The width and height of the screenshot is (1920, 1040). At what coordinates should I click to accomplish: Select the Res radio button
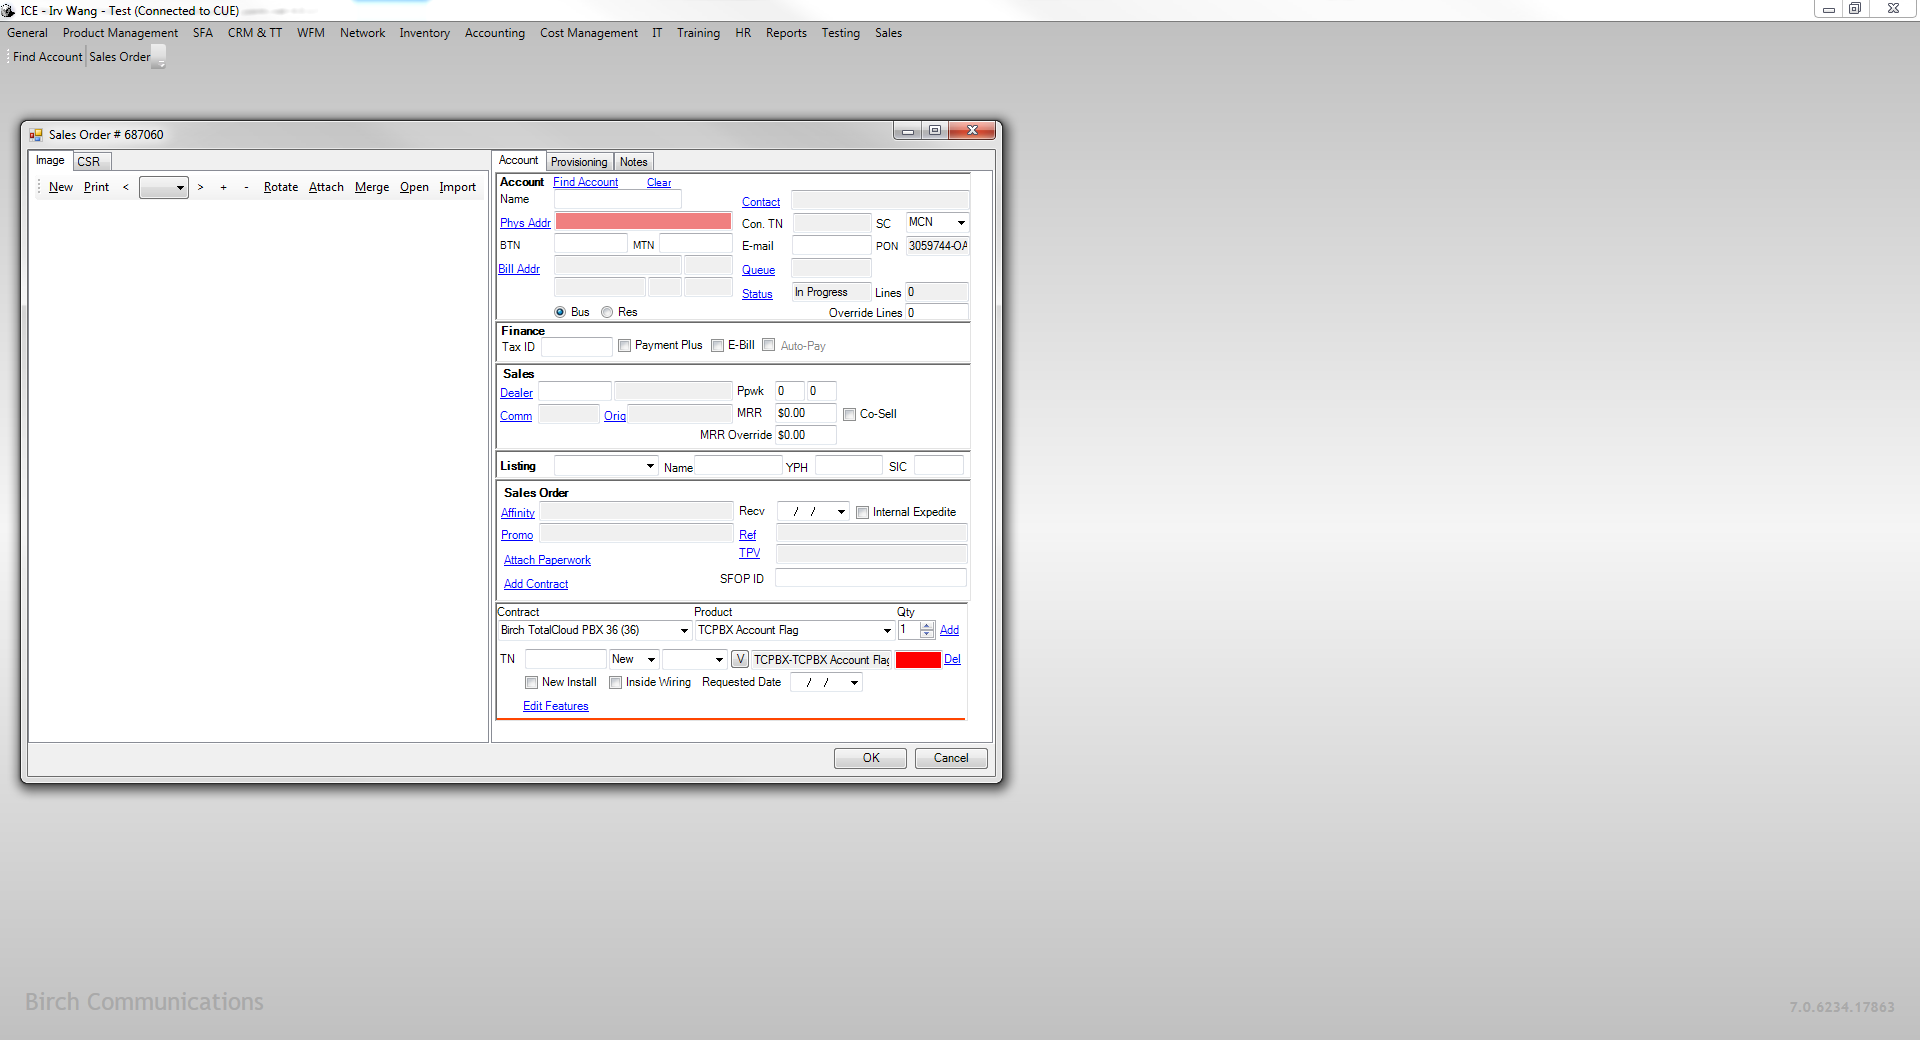(607, 312)
